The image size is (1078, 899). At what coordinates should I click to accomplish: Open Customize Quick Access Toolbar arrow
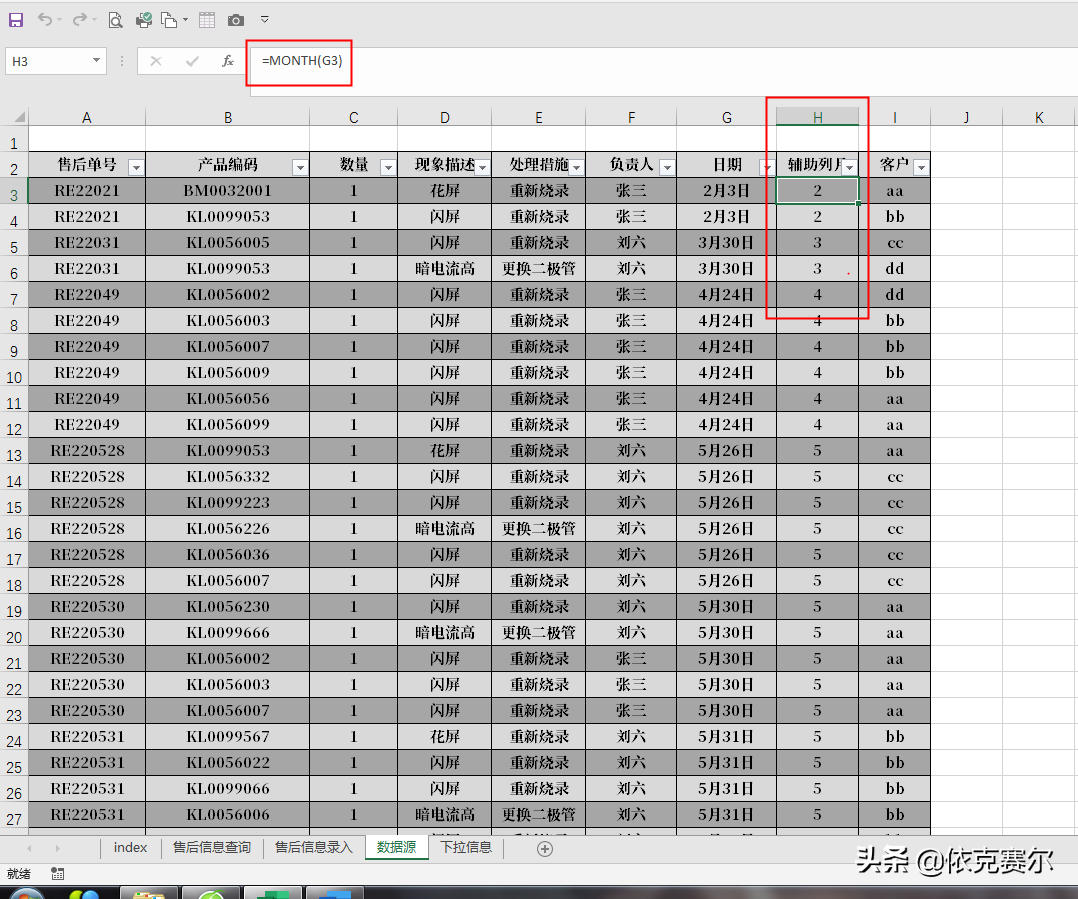pyautogui.click(x=265, y=20)
